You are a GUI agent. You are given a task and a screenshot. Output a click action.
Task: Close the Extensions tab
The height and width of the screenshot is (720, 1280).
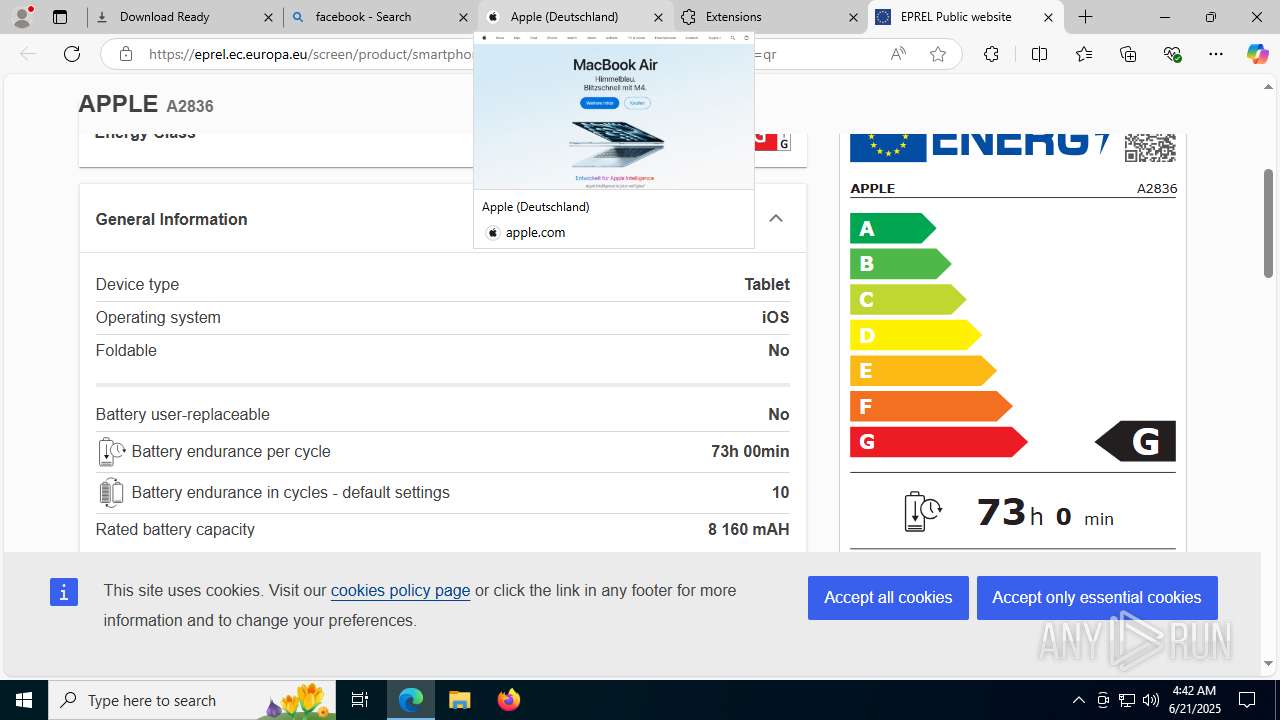pyautogui.click(x=853, y=17)
